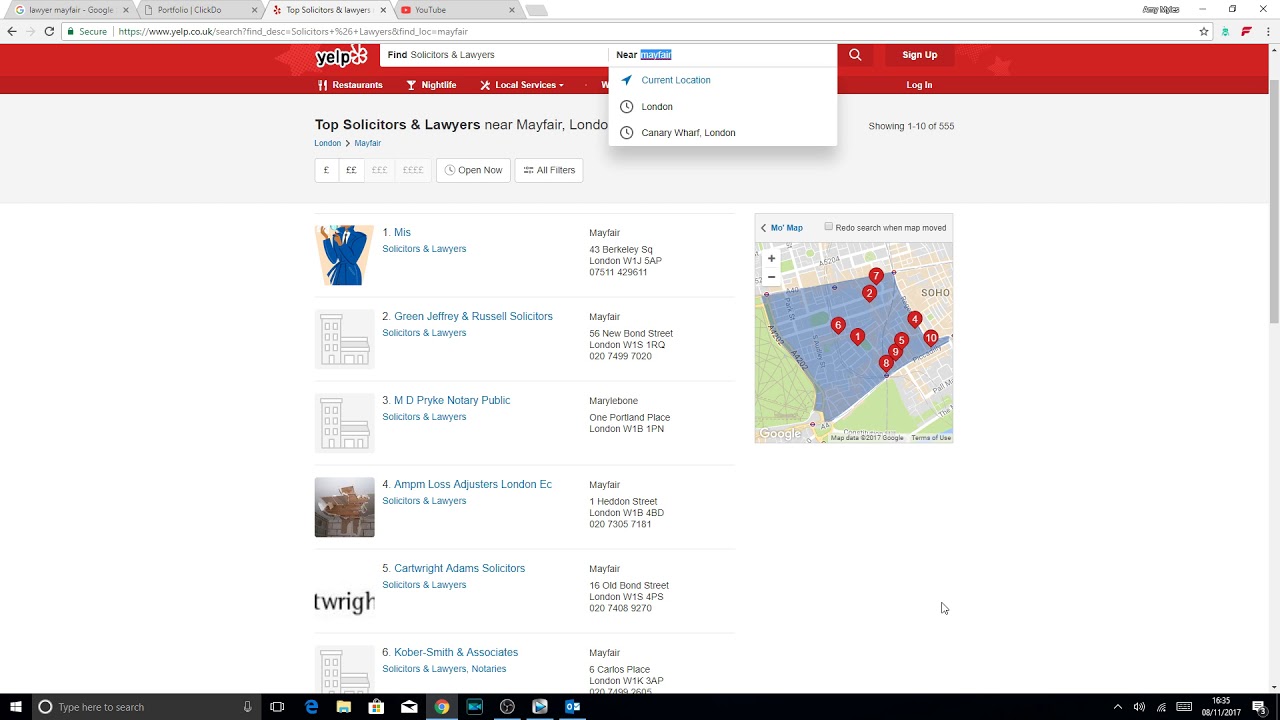Open map Terms of Use link
The image size is (1280, 720).
pos(931,438)
